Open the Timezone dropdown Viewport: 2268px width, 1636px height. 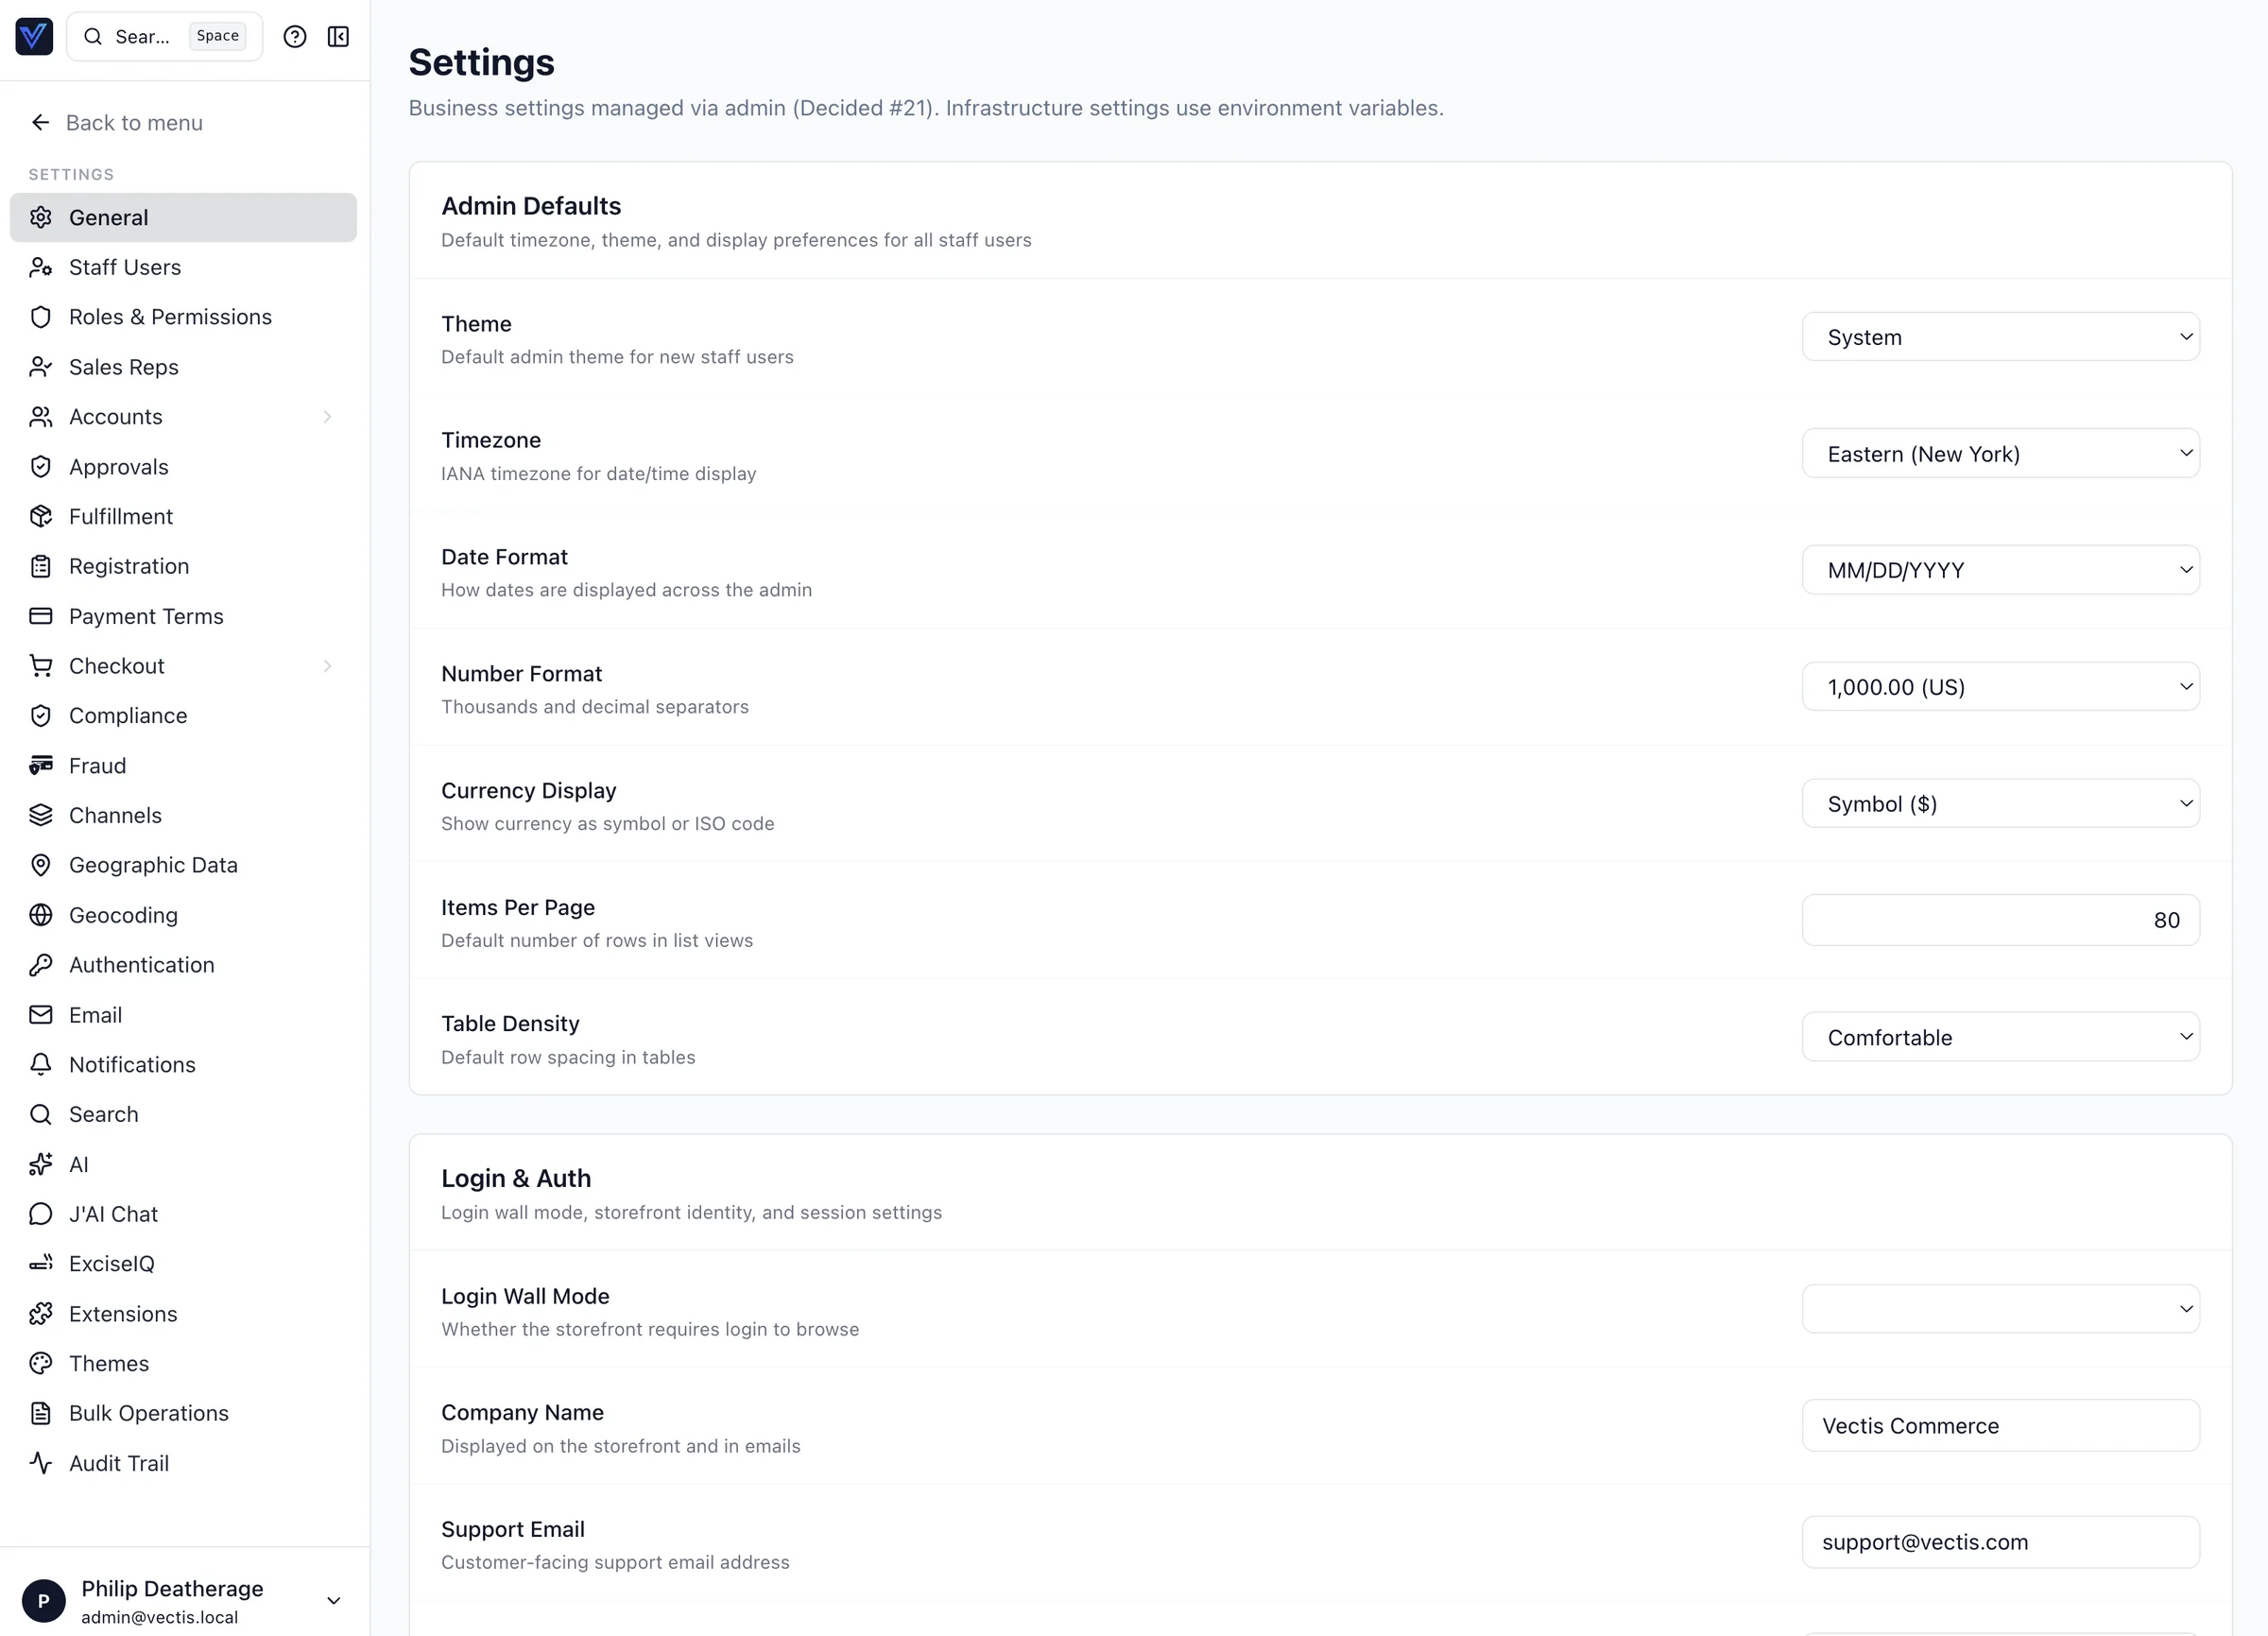2000,454
